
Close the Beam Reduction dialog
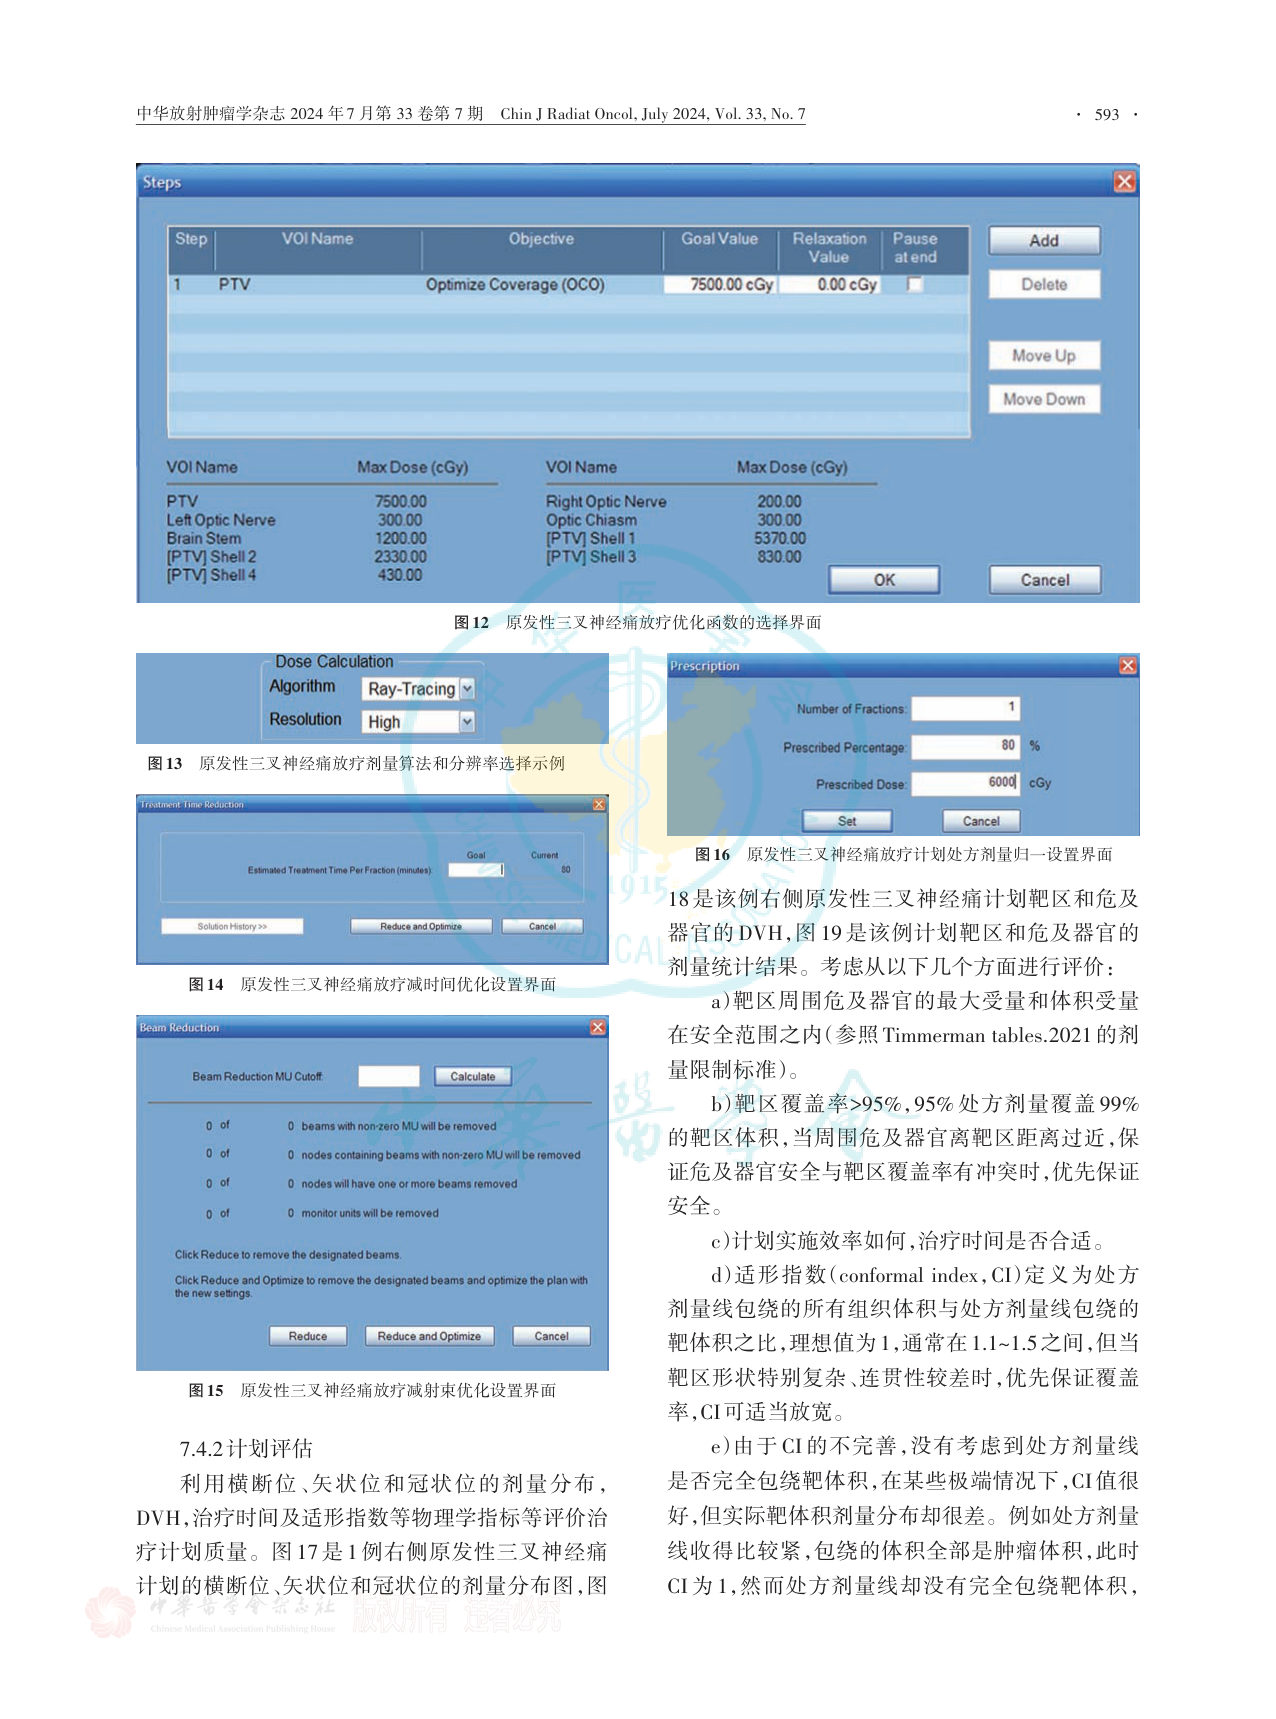tap(598, 1028)
